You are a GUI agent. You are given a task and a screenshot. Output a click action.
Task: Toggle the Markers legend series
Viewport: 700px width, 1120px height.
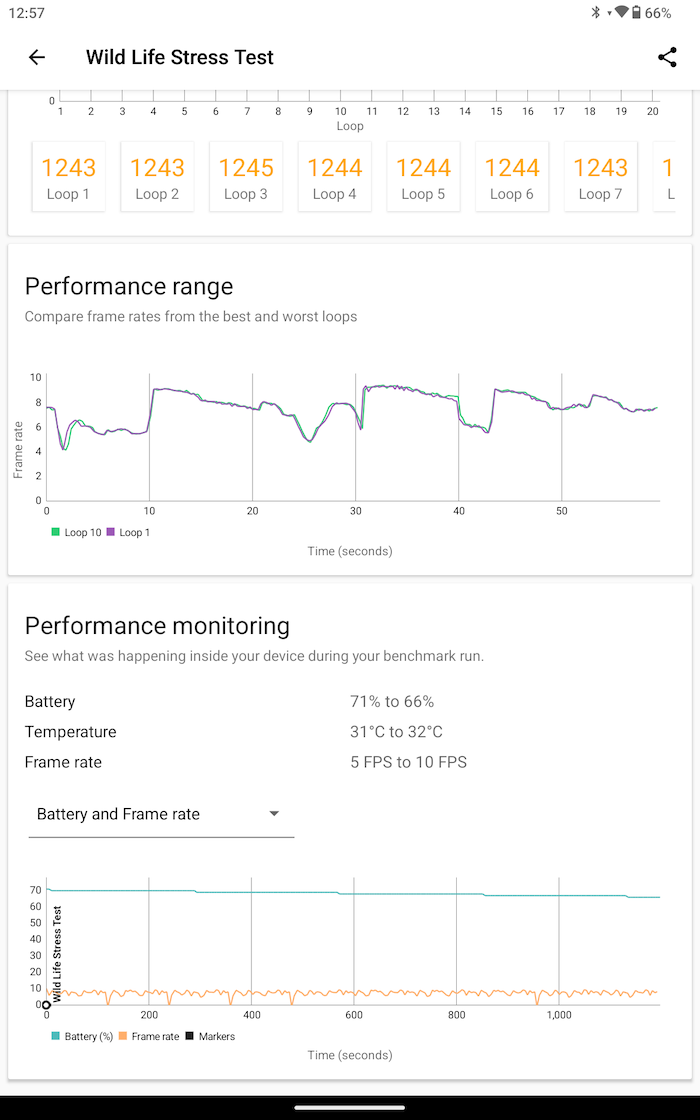[210, 1036]
